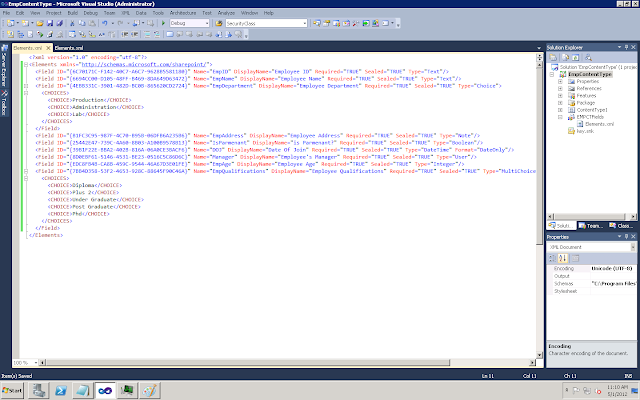The height and width of the screenshot is (400, 640).
Task: Expand the Properties folder node
Action: tap(560, 82)
